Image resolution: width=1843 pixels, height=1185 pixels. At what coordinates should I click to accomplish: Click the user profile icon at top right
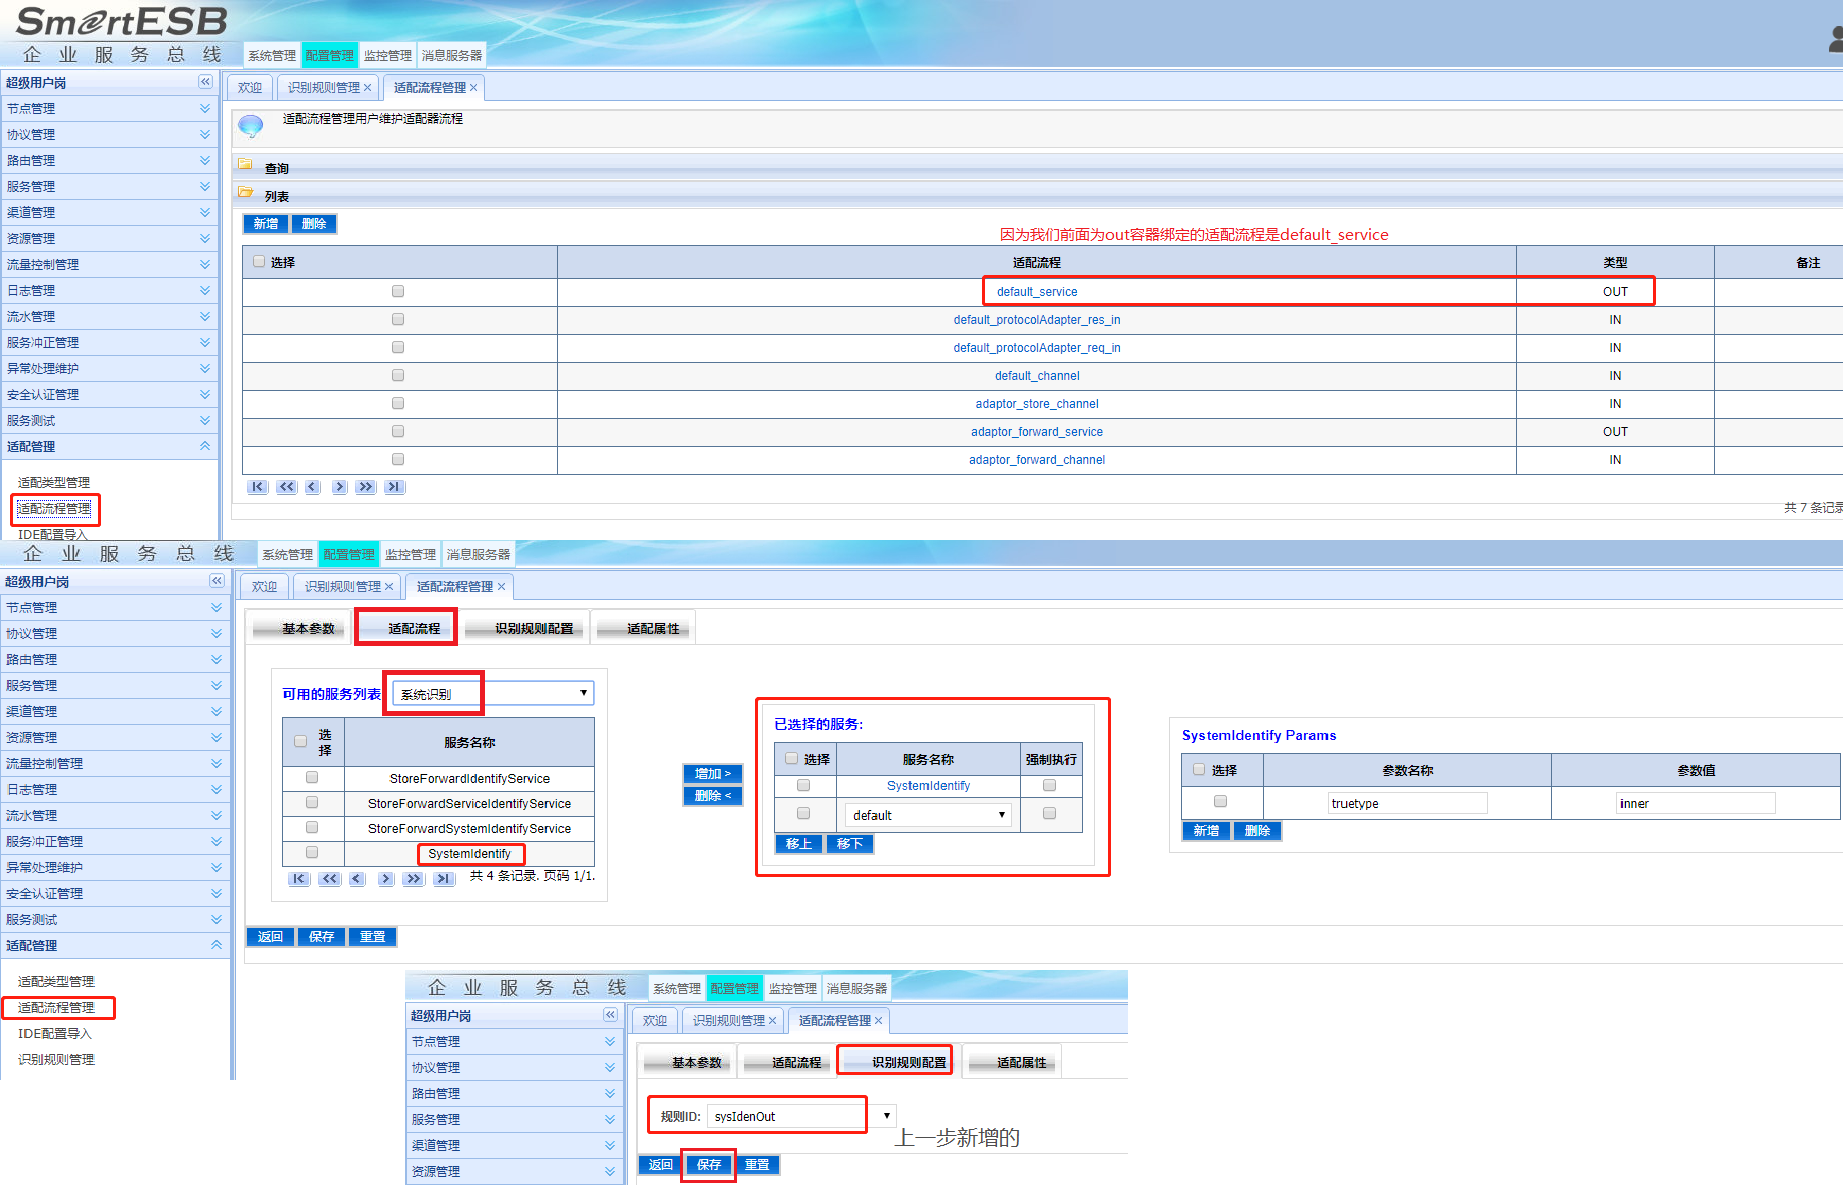click(1835, 40)
